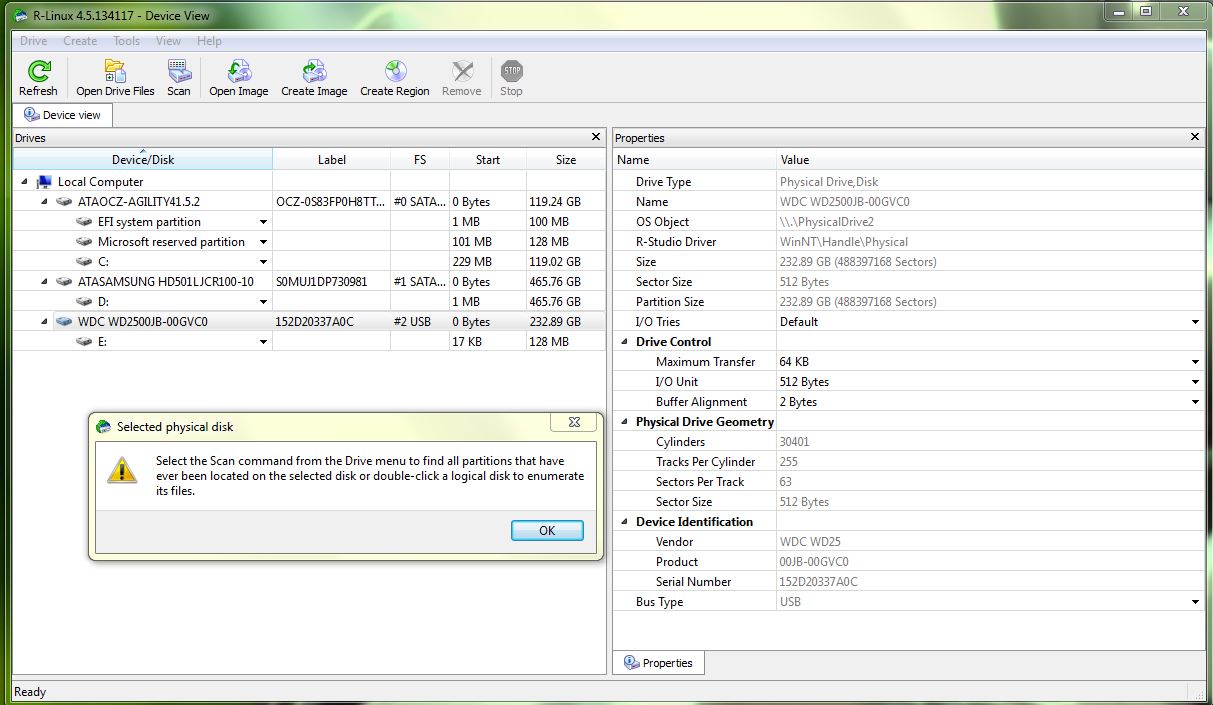Image resolution: width=1213 pixels, height=705 pixels.
Task: Close the Selected physical disk dialog
Action: pyautogui.click(x=574, y=423)
